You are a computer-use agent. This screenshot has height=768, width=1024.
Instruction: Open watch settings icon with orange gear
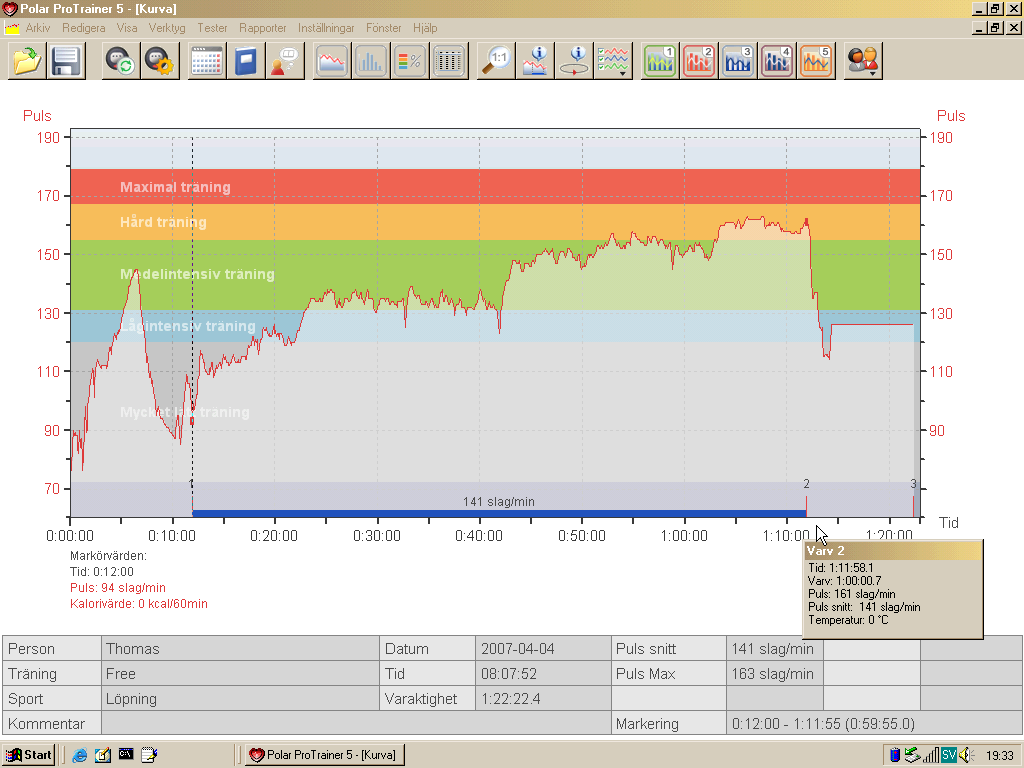(x=161, y=61)
